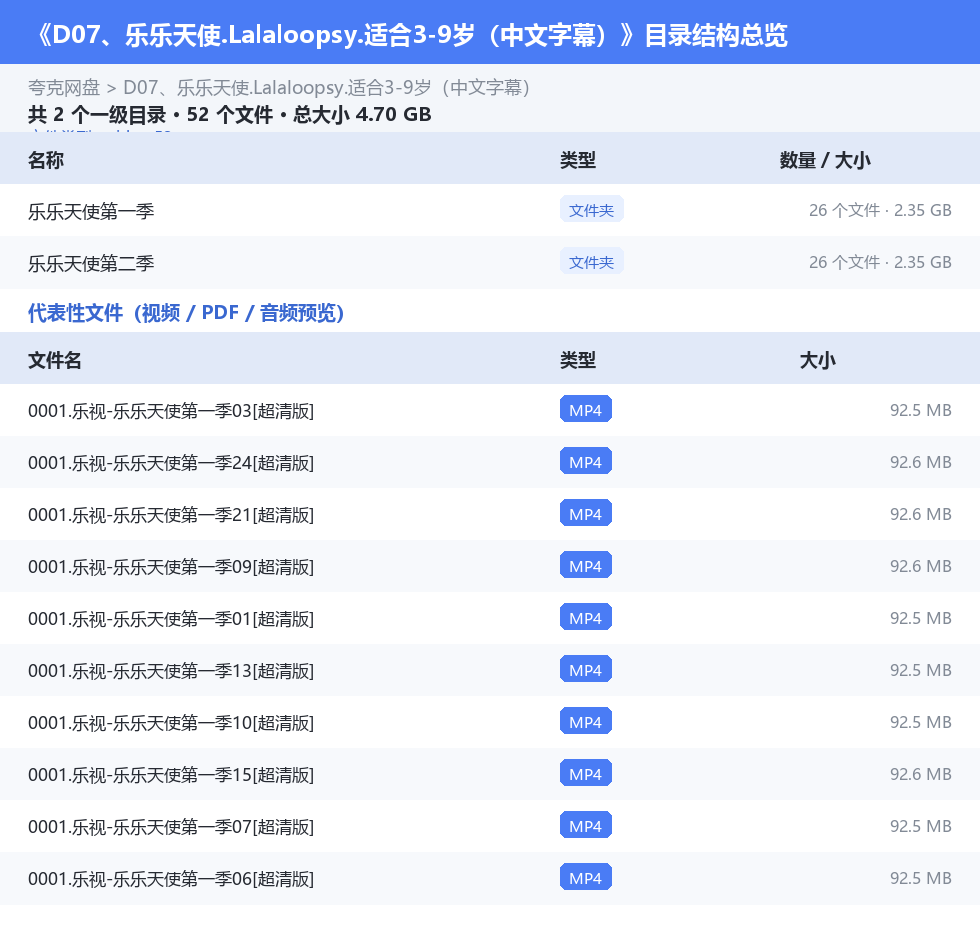Click MP4 badge of episode 01 row
Image resolution: width=980 pixels, height=936 pixels.
coord(586,617)
